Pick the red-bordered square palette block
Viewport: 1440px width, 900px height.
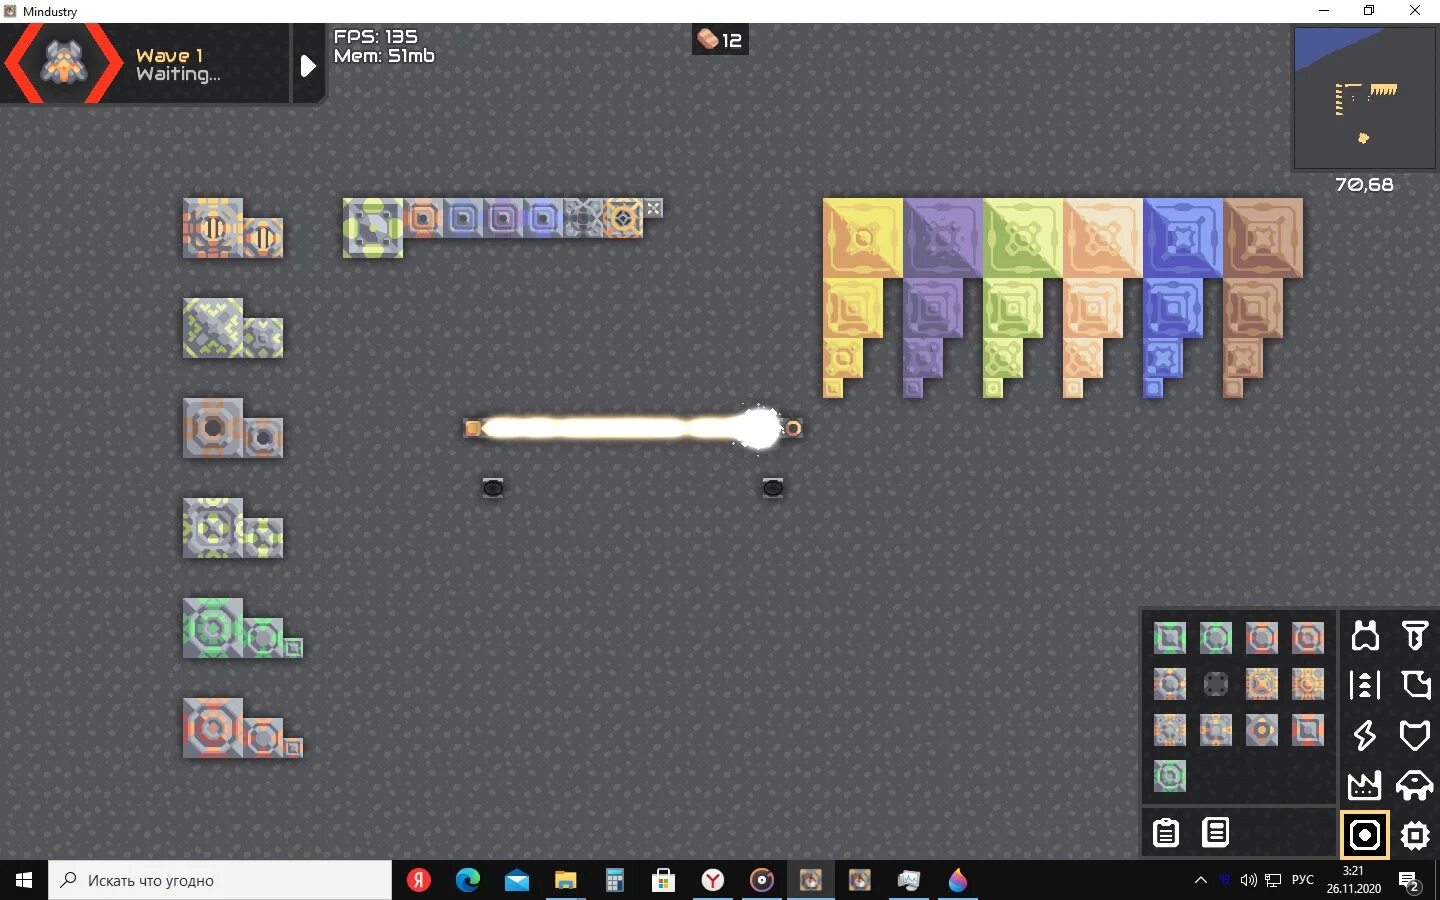click(1307, 729)
